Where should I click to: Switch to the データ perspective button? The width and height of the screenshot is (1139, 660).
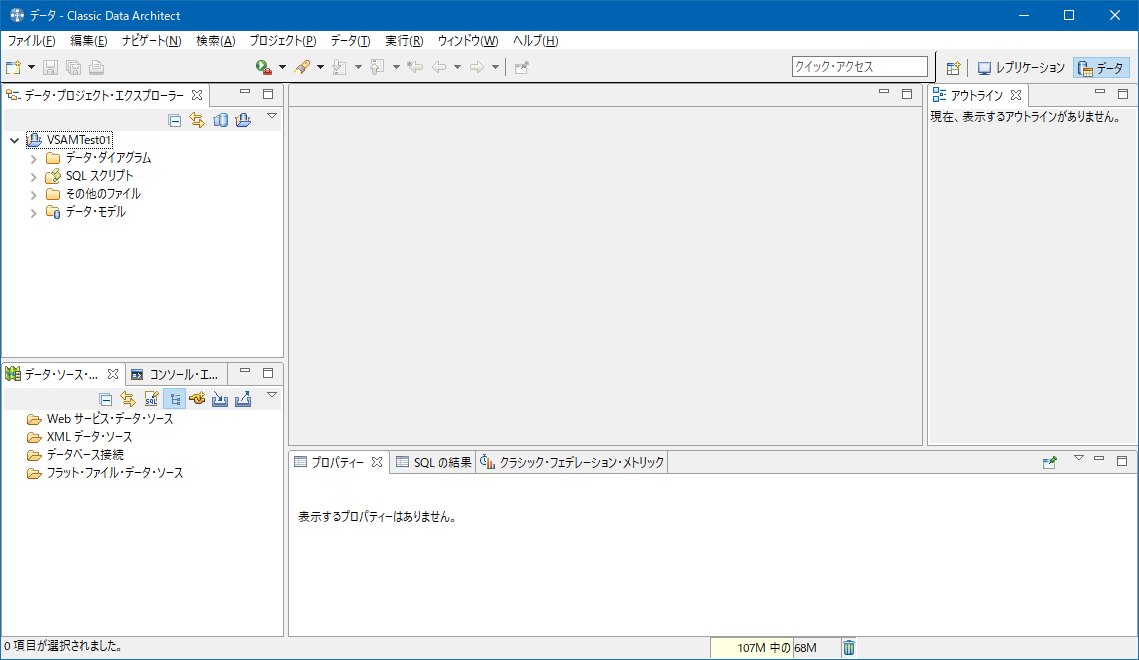1101,68
